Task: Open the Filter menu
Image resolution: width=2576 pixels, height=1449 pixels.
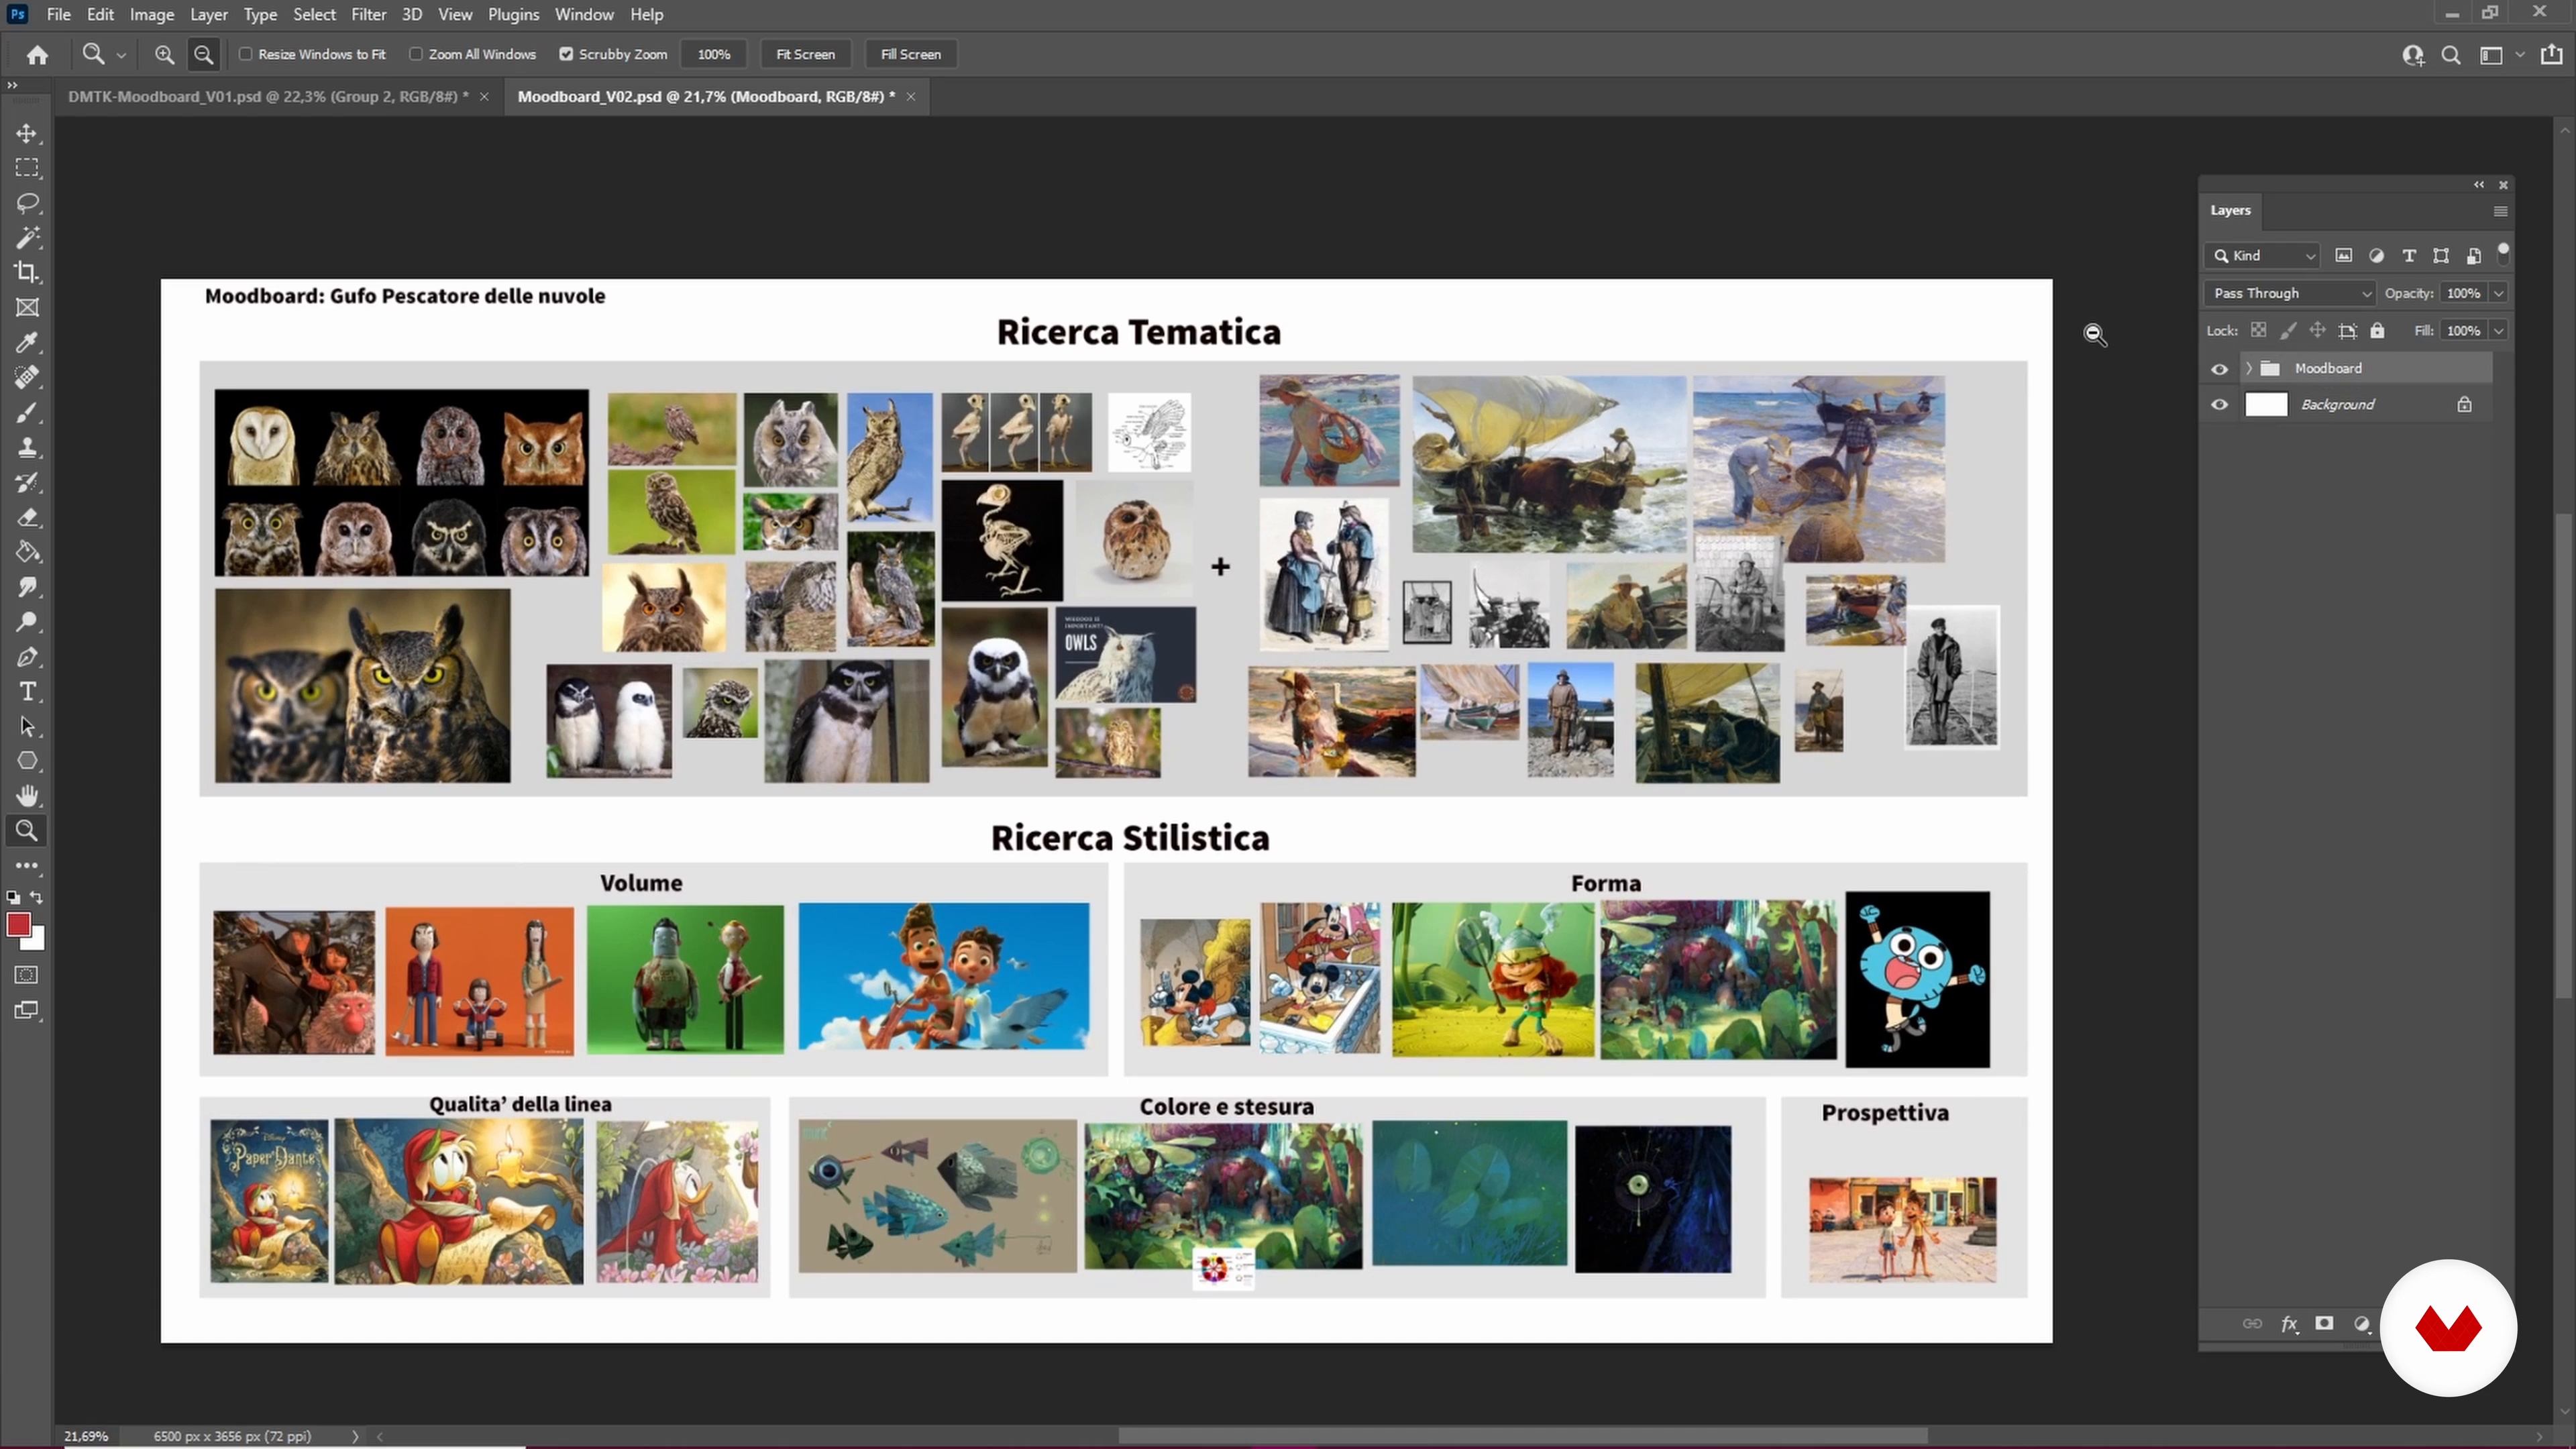Action: tap(368, 14)
